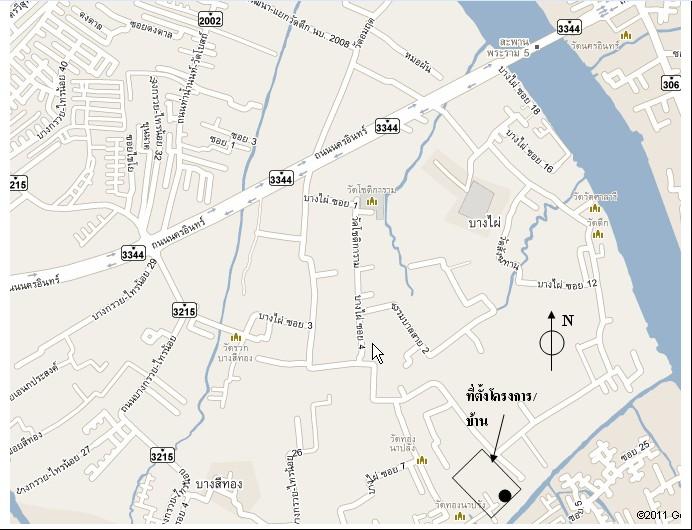This screenshot has height=530, width=692.
Task: Click the บางไผ่ ซอย 12 road label
Action: (x=567, y=284)
